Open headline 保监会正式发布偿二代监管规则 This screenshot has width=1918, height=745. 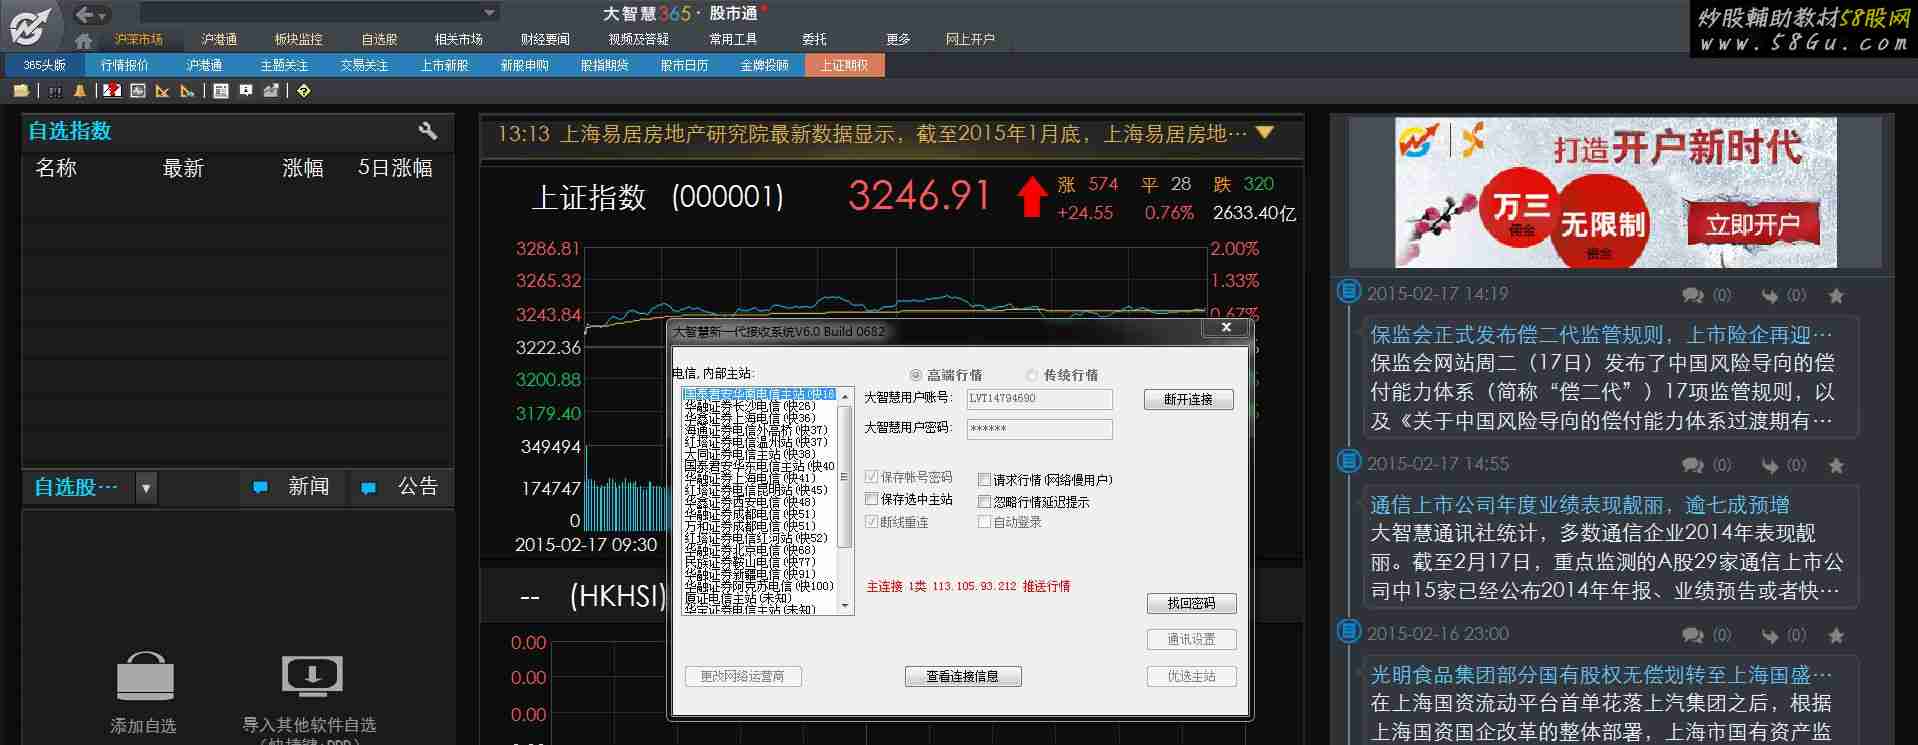click(1601, 334)
